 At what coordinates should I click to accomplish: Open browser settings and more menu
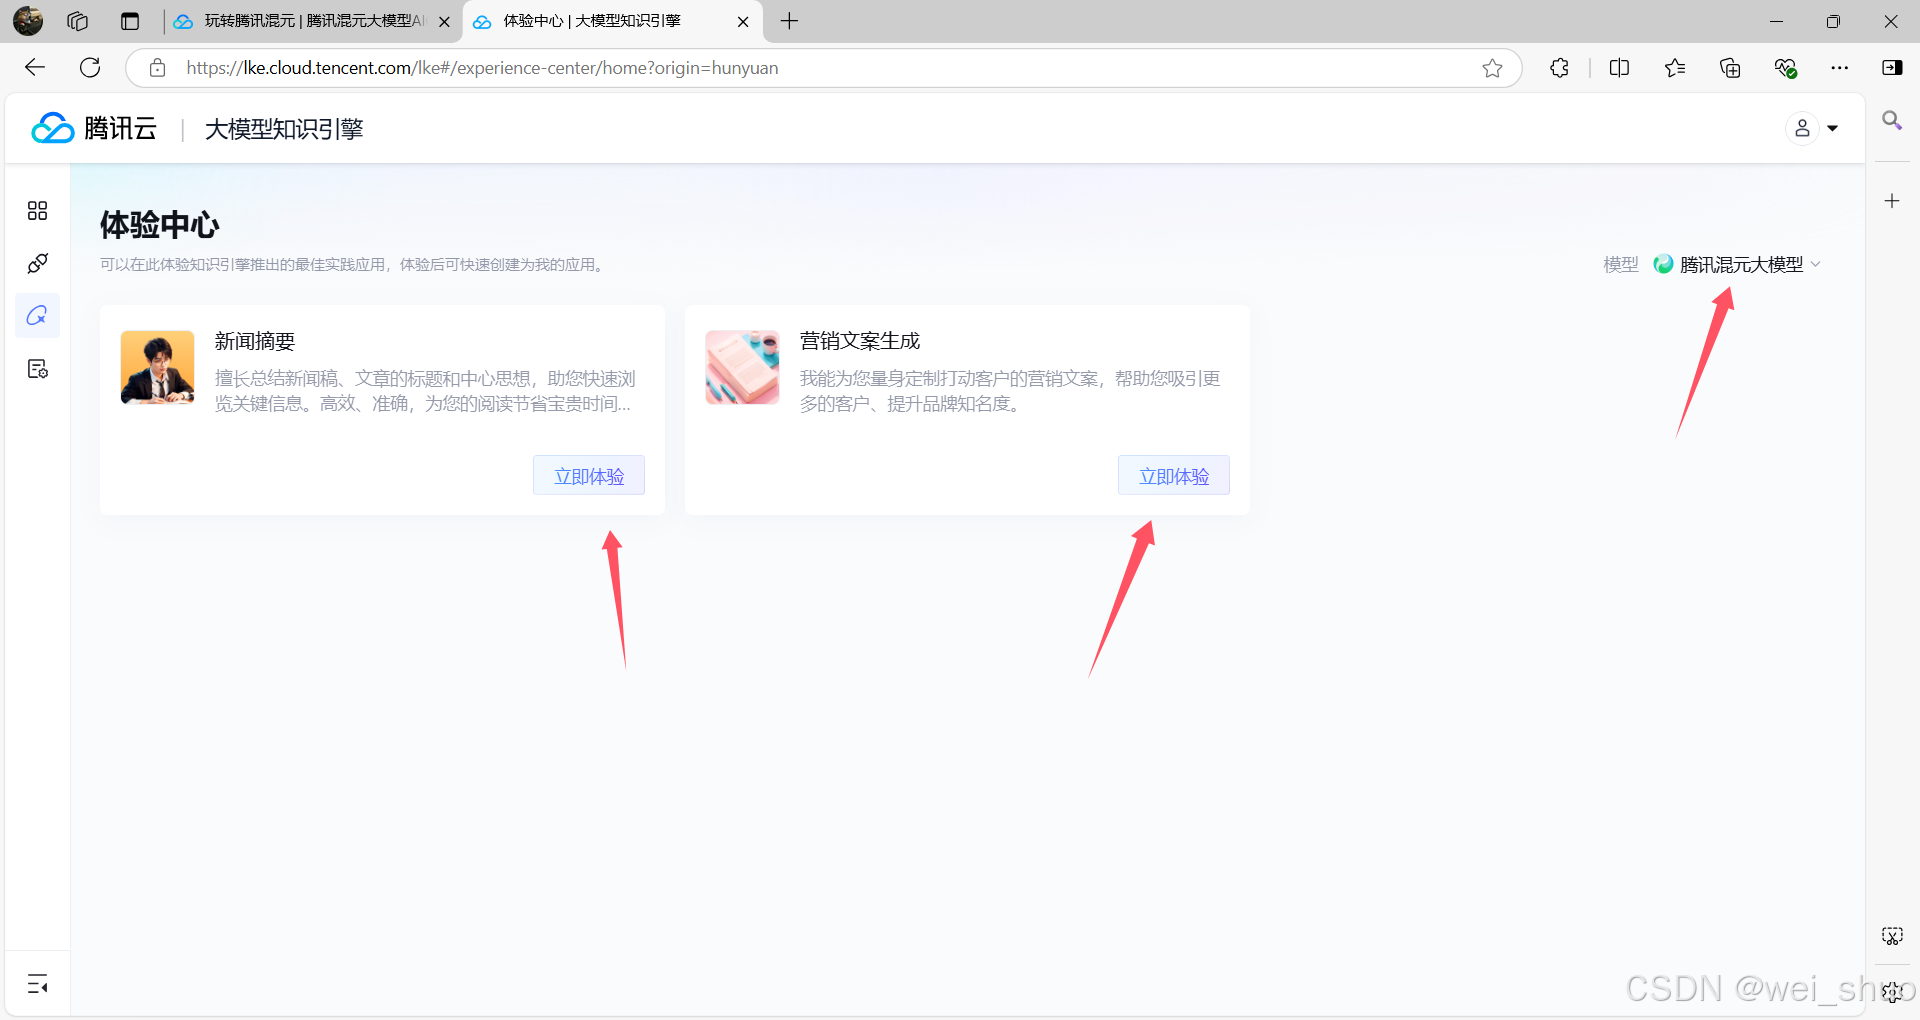pyautogui.click(x=1840, y=68)
